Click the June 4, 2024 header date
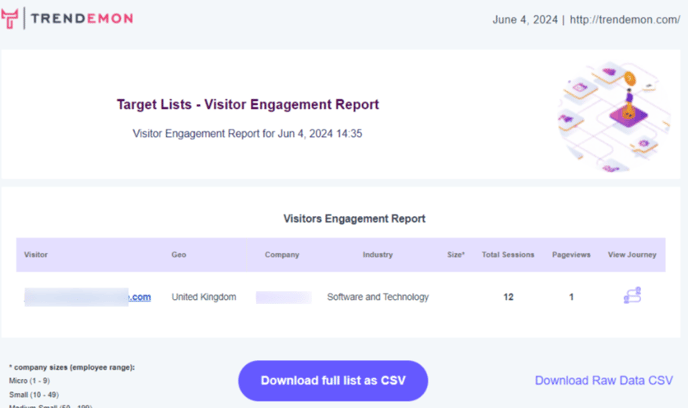Image resolution: width=688 pixels, height=408 pixels. click(525, 20)
